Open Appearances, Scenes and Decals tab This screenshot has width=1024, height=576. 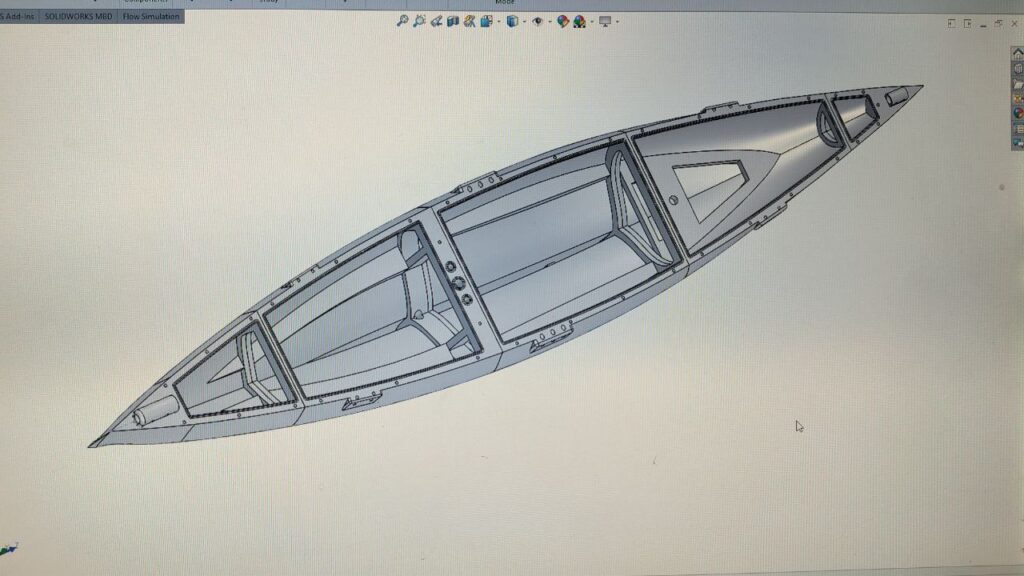(1017, 114)
